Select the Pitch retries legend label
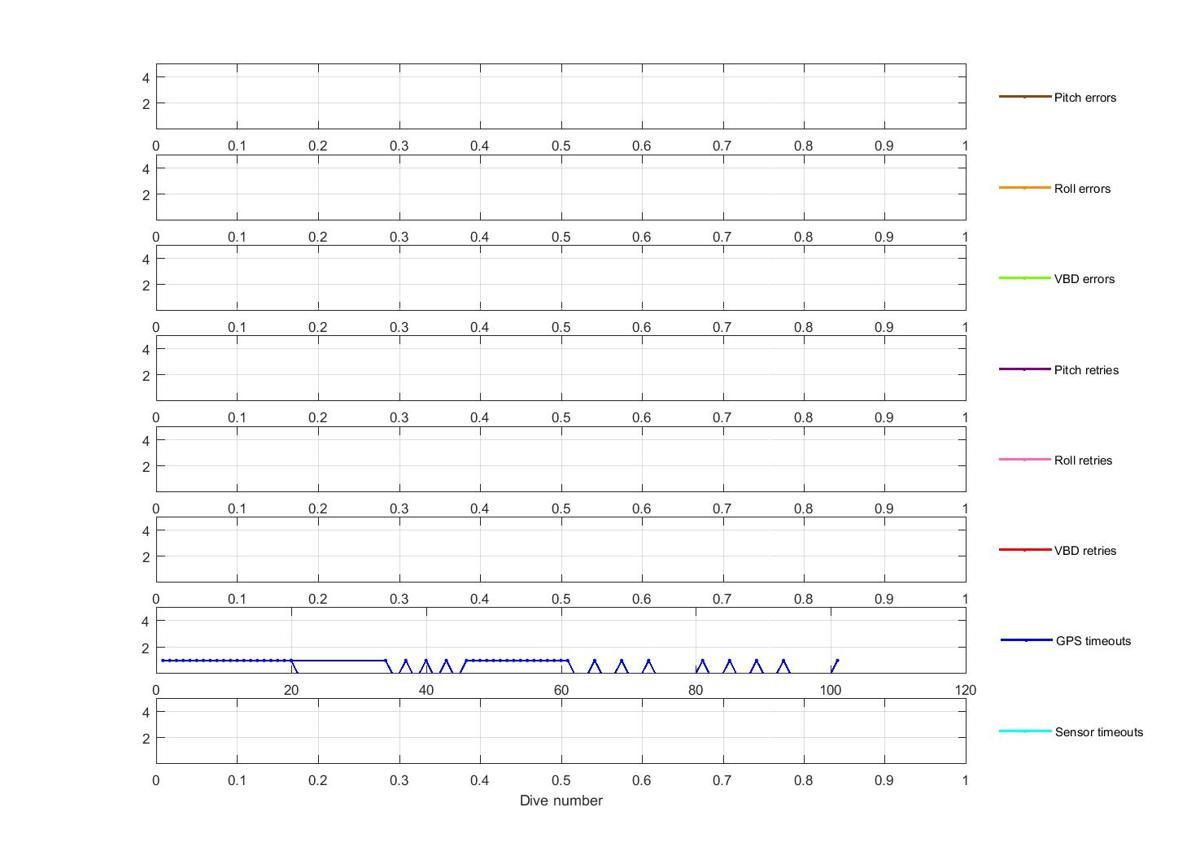 [x=1086, y=370]
